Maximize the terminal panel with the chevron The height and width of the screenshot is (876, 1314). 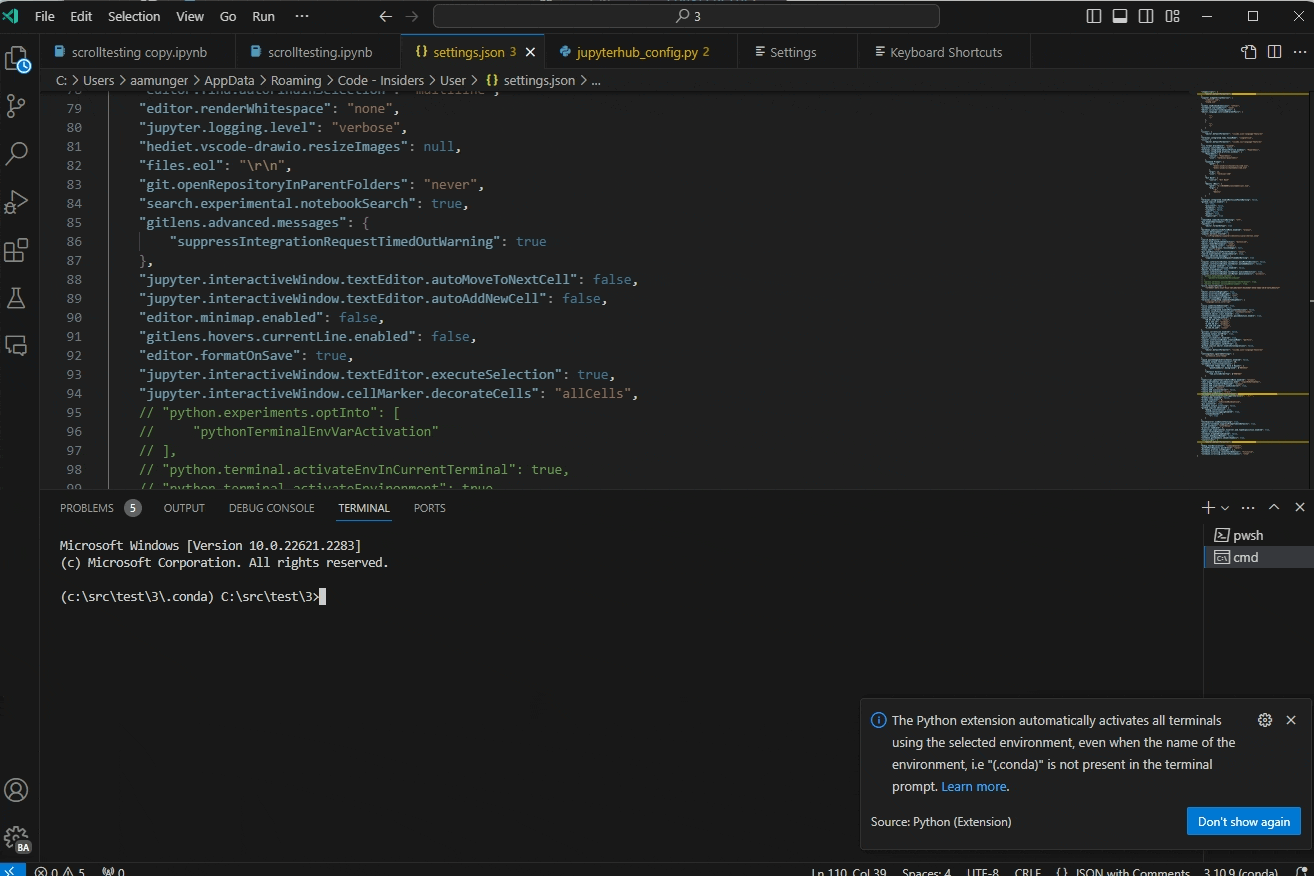[x=1274, y=507]
